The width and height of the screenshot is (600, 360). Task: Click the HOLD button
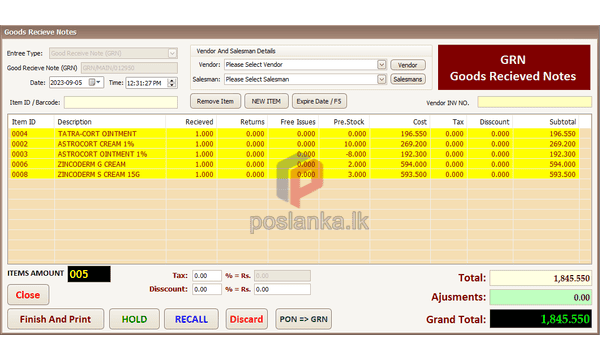134,319
